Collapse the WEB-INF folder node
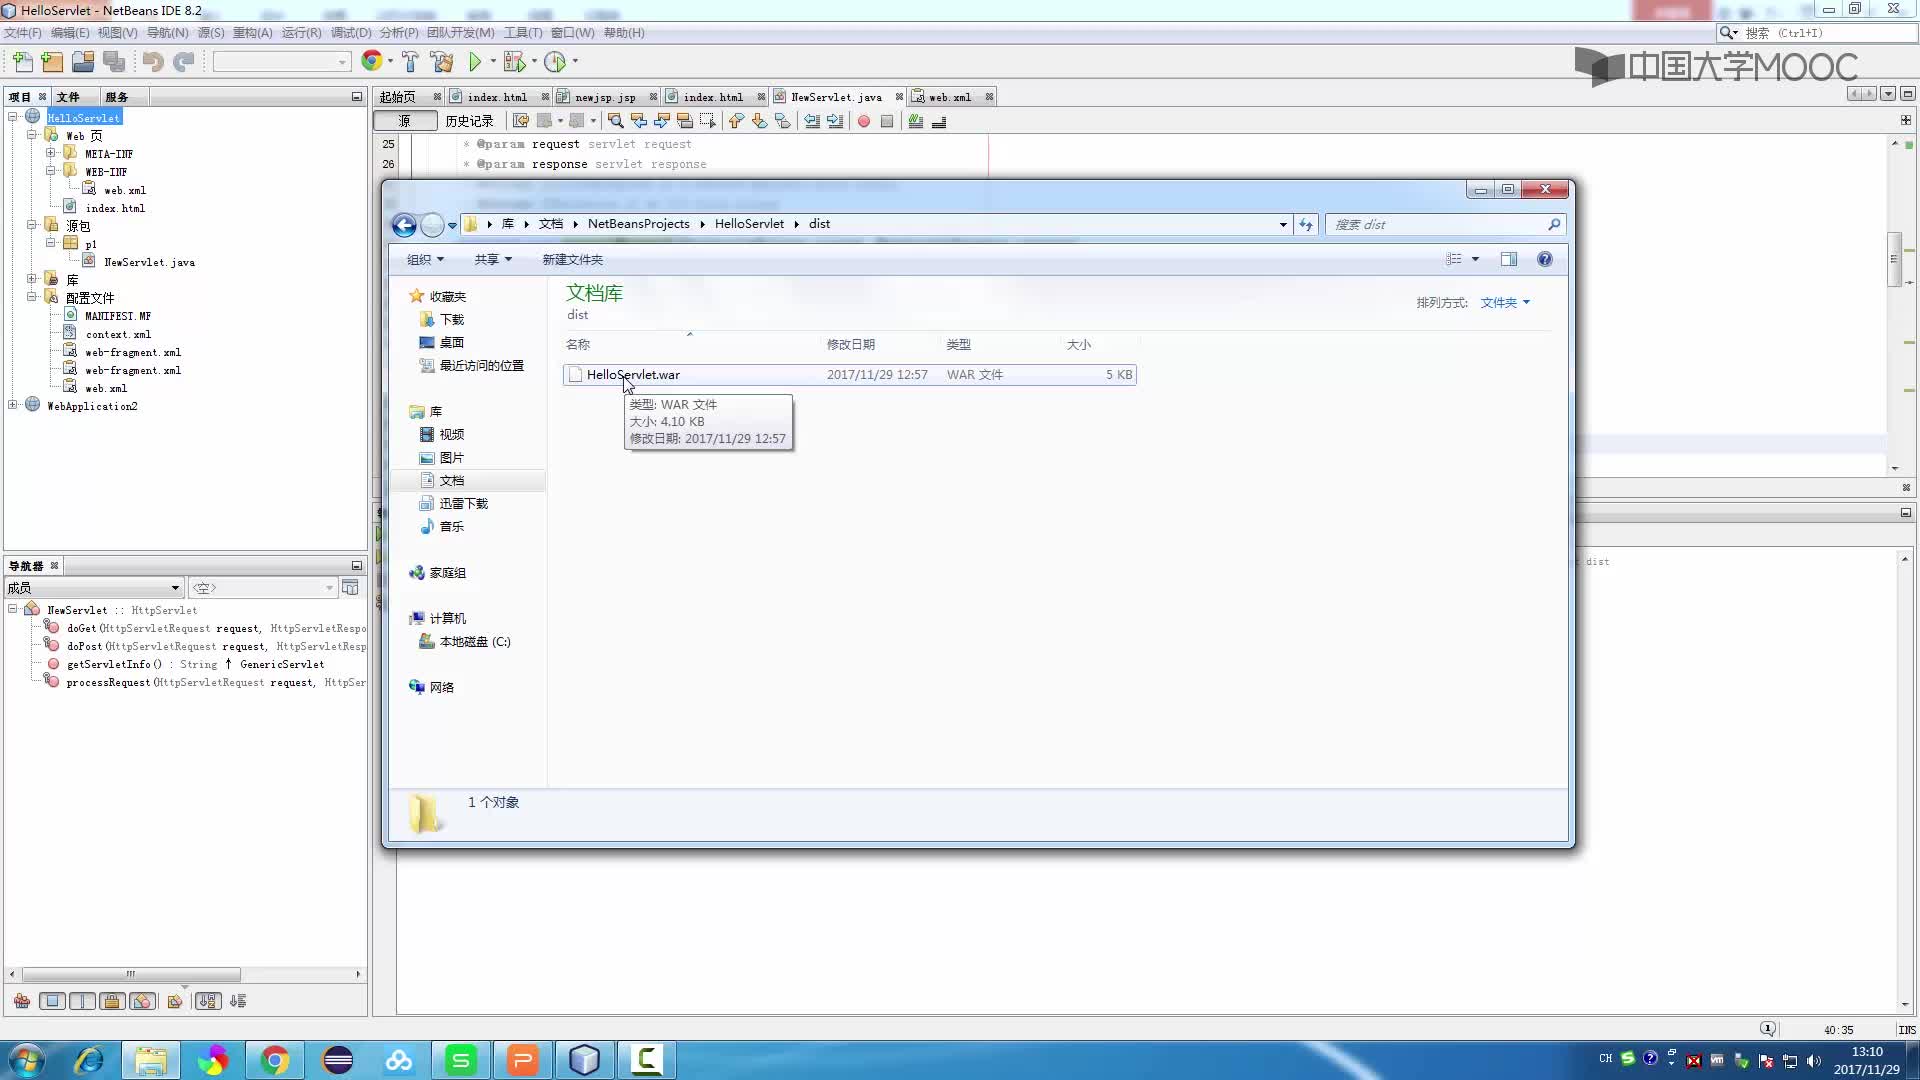The width and height of the screenshot is (1920, 1080). coord(50,171)
